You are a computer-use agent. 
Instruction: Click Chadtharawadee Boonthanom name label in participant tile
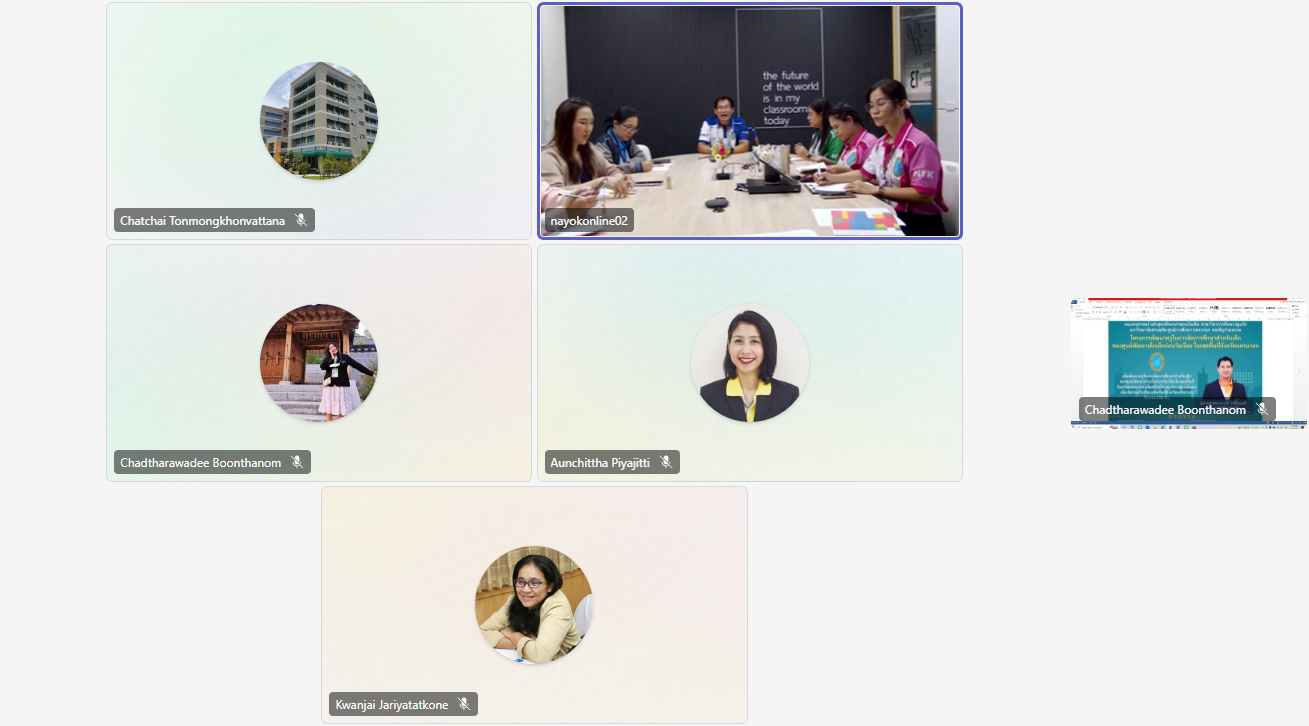coord(201,462)
